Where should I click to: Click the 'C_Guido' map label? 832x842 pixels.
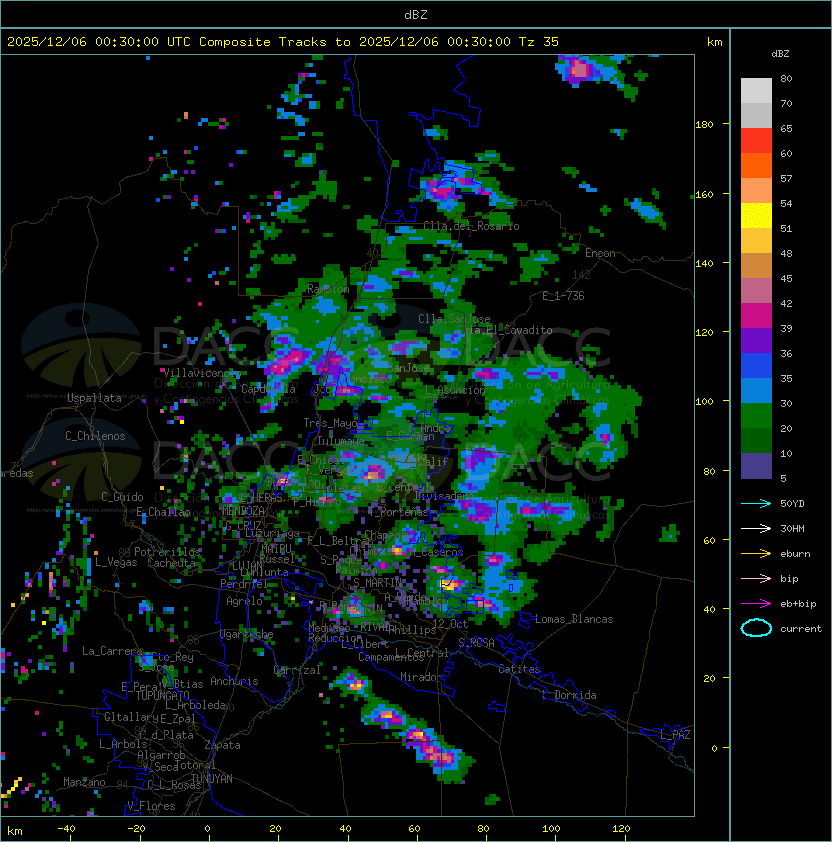click(x=122, y=497)
